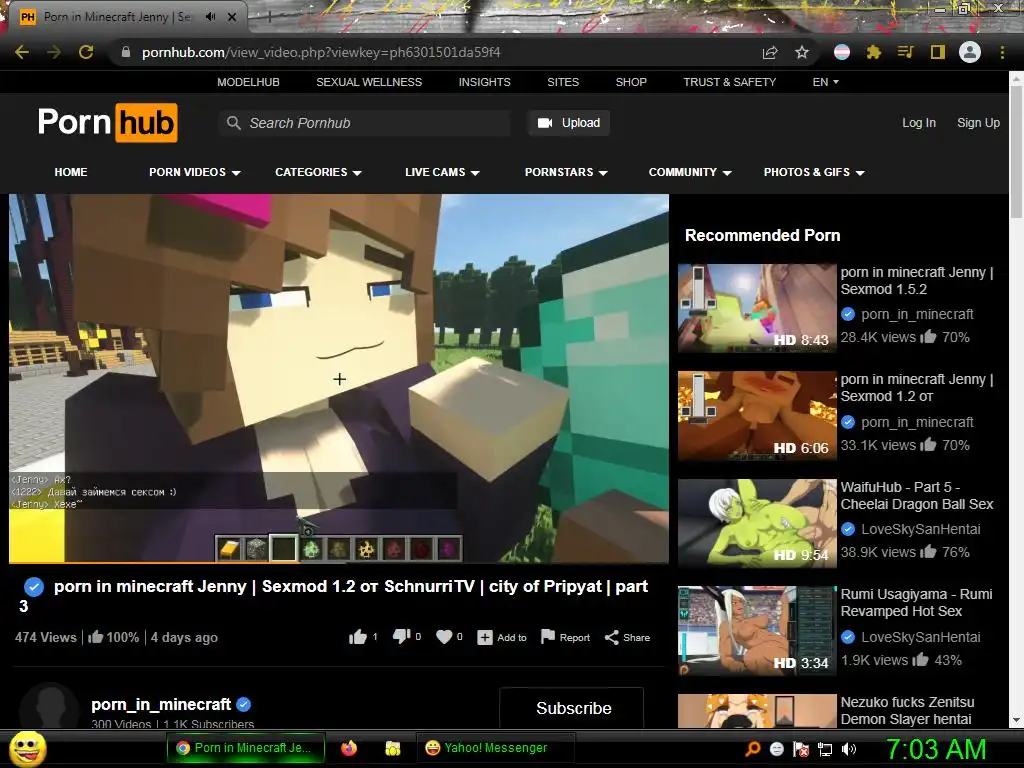This screenshot has height=768, width=1024.
Task: Close the current browser tab
Action: click(232, 17)
